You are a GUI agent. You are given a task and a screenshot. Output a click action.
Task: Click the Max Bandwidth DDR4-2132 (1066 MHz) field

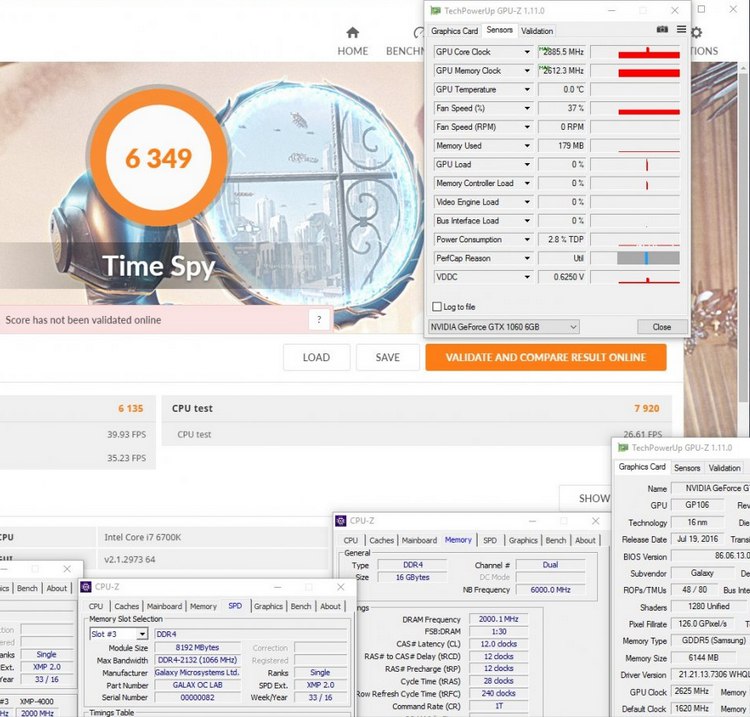tap(197, 661)
